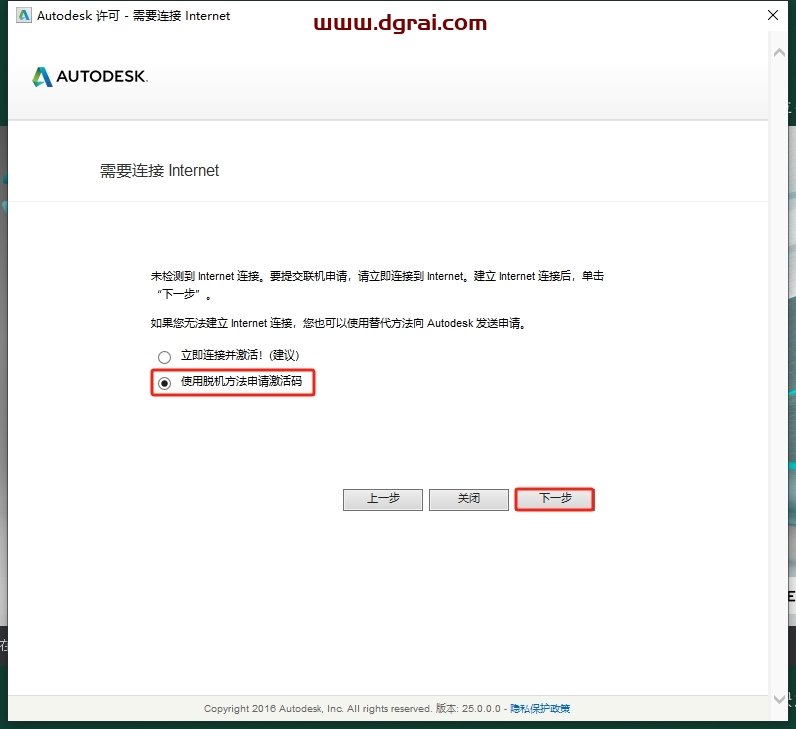Click the text starting '如果您无法建立 Internet 连接'

(x=339, y=323)
